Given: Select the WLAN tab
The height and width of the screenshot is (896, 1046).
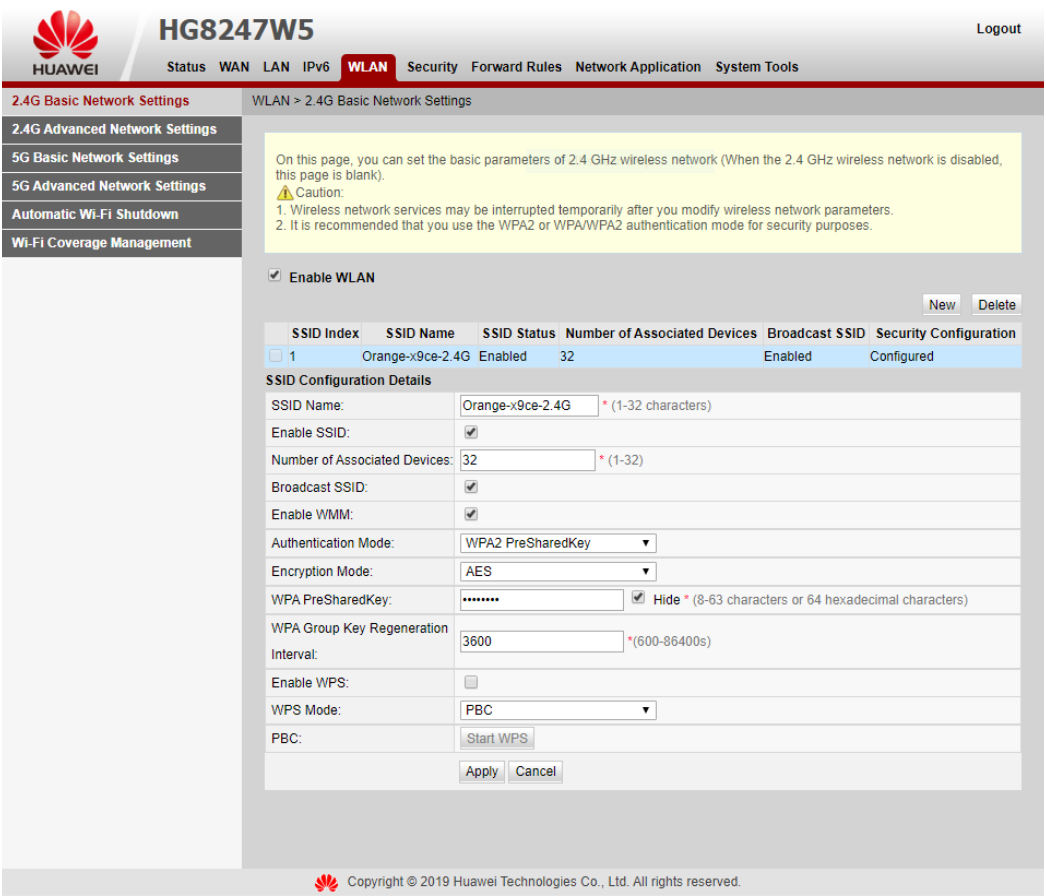Looking at the screenshot, I should point(368,67).
